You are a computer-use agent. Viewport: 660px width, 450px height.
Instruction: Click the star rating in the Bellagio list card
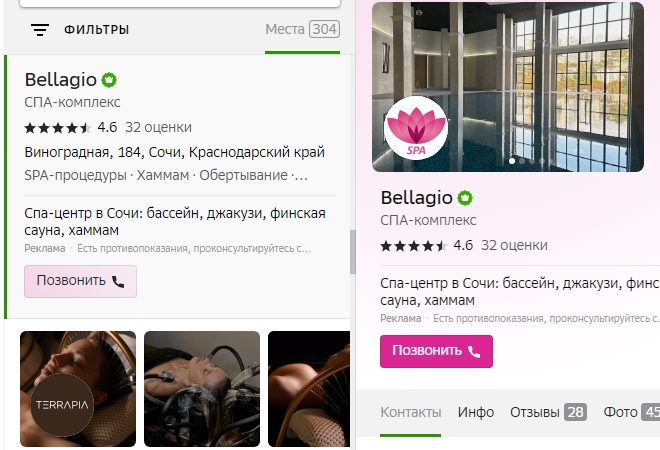point(58,128)
